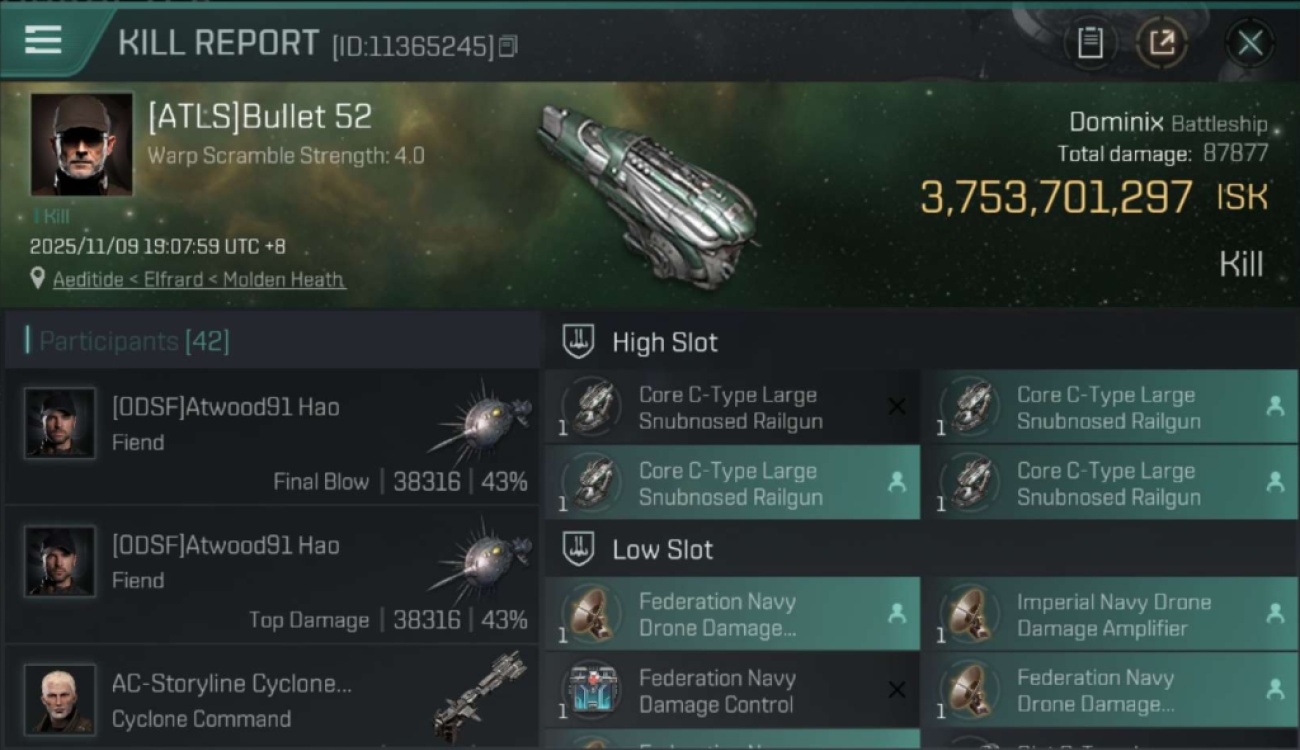Select the Participants [42] tab
The image size is (1300, 750).
pyautogui.click(x=134, y=342)
